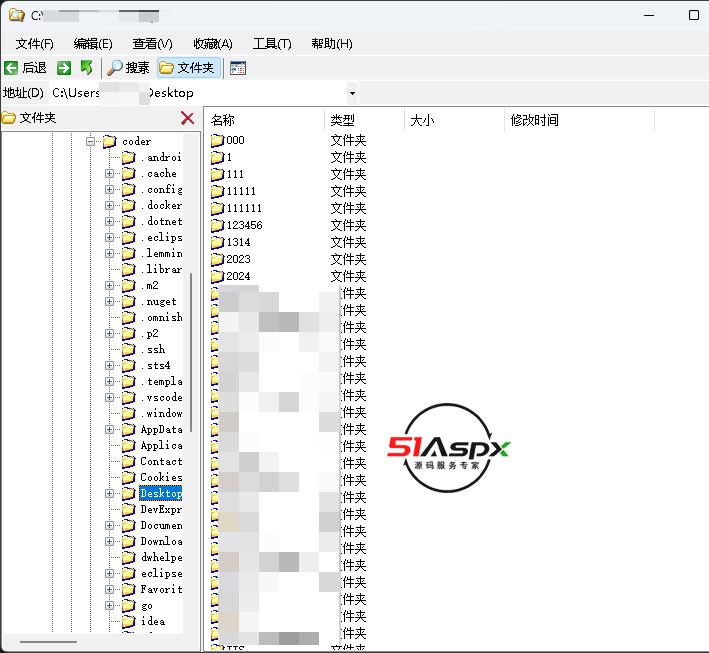
Task: Select the .omnish folder icon in tree
Action: coord(128,317)
